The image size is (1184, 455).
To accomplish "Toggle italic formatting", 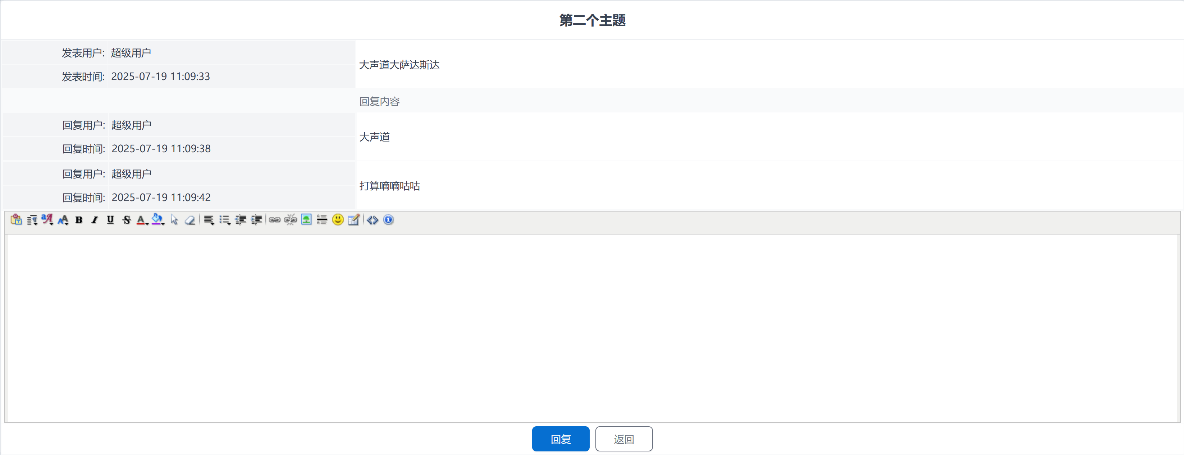I will [94, 220].
